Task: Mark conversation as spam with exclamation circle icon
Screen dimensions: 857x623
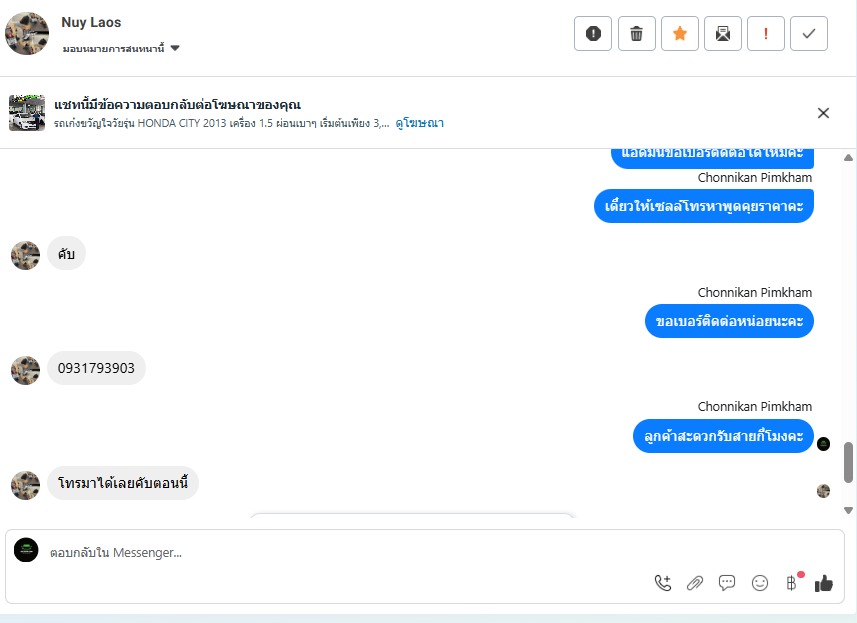Action: click(592, 34)
